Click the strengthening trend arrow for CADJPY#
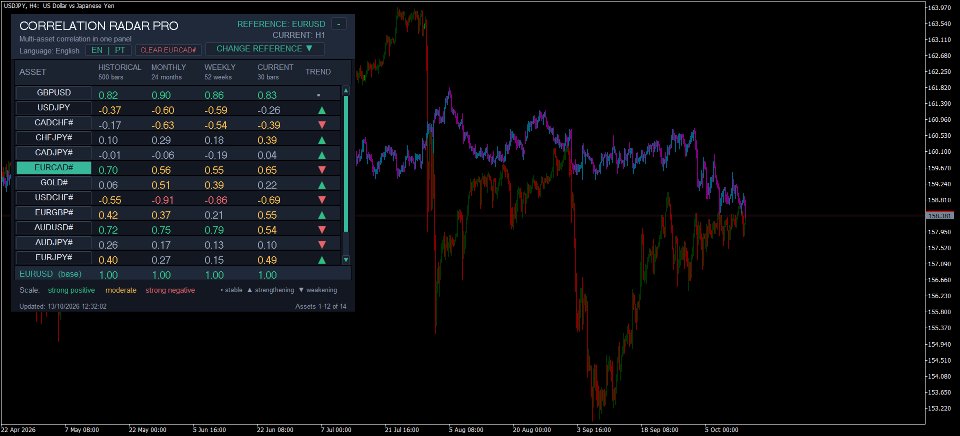960x436 pixels. coord(322,156)
